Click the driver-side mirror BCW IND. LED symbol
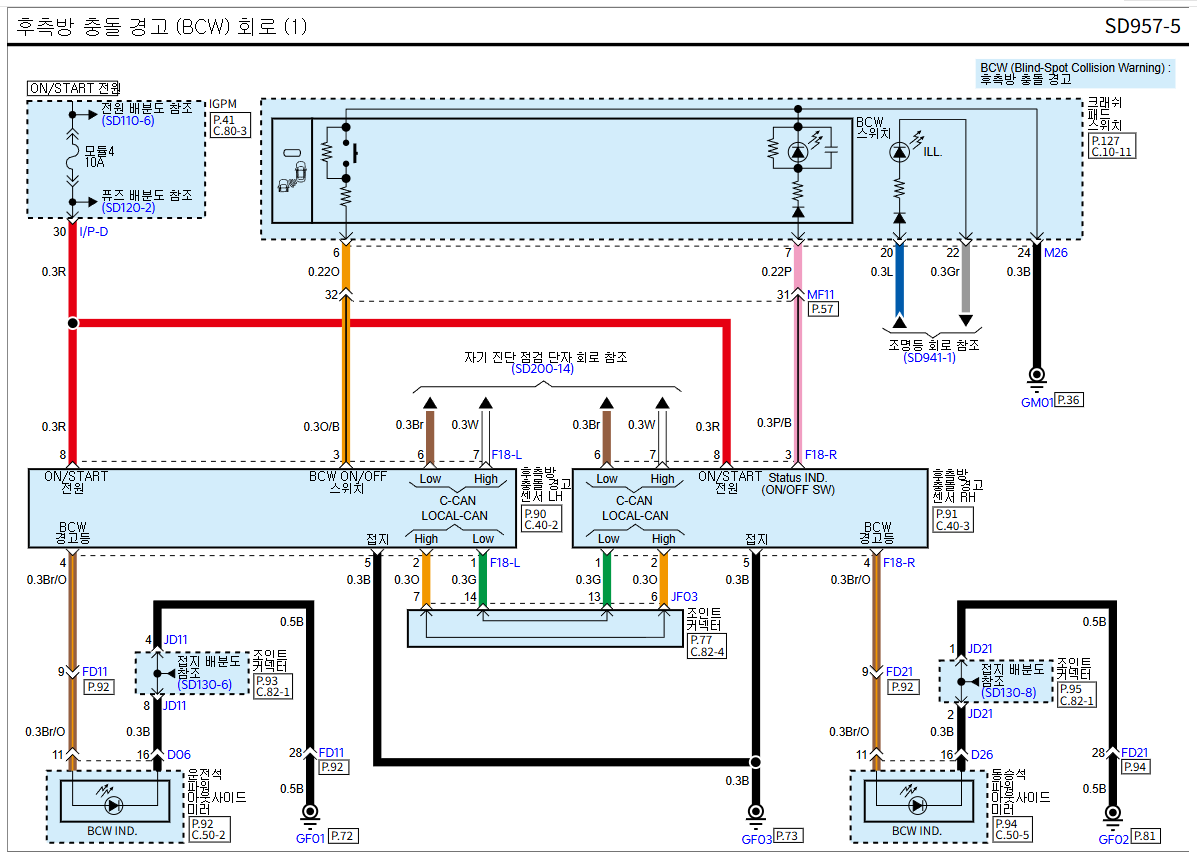Screen dimensions: 1197x858 [112, 804]
